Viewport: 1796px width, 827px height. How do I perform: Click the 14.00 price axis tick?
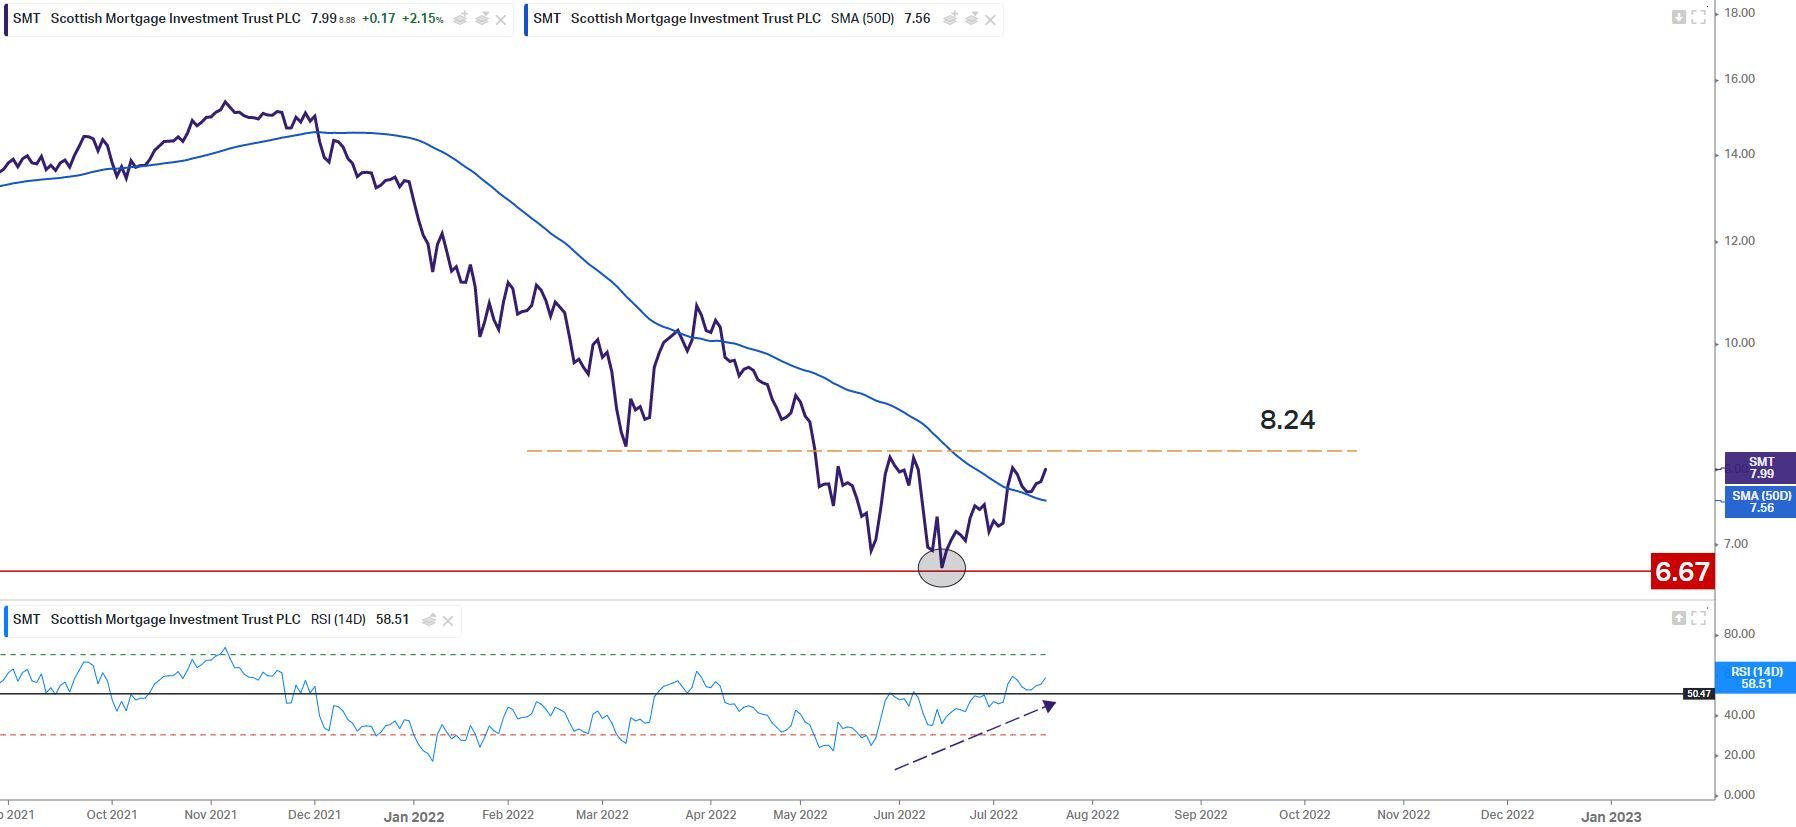[1739, 154]
